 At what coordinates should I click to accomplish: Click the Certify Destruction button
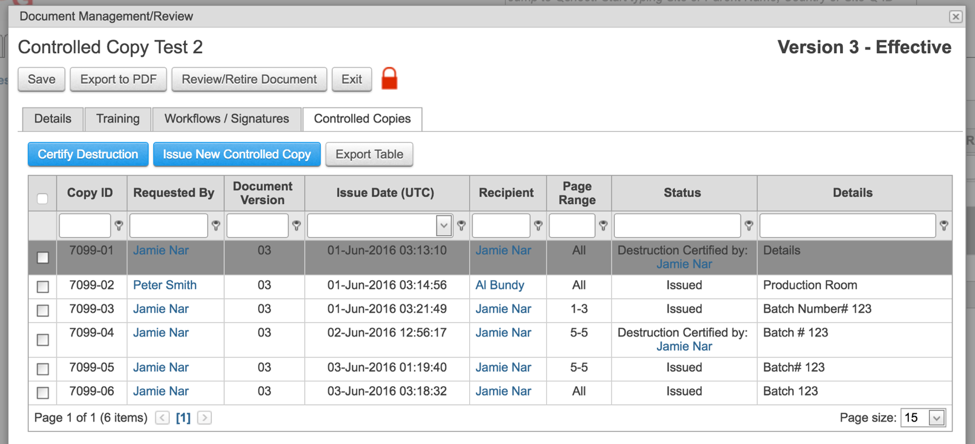(x=87, y=155)
